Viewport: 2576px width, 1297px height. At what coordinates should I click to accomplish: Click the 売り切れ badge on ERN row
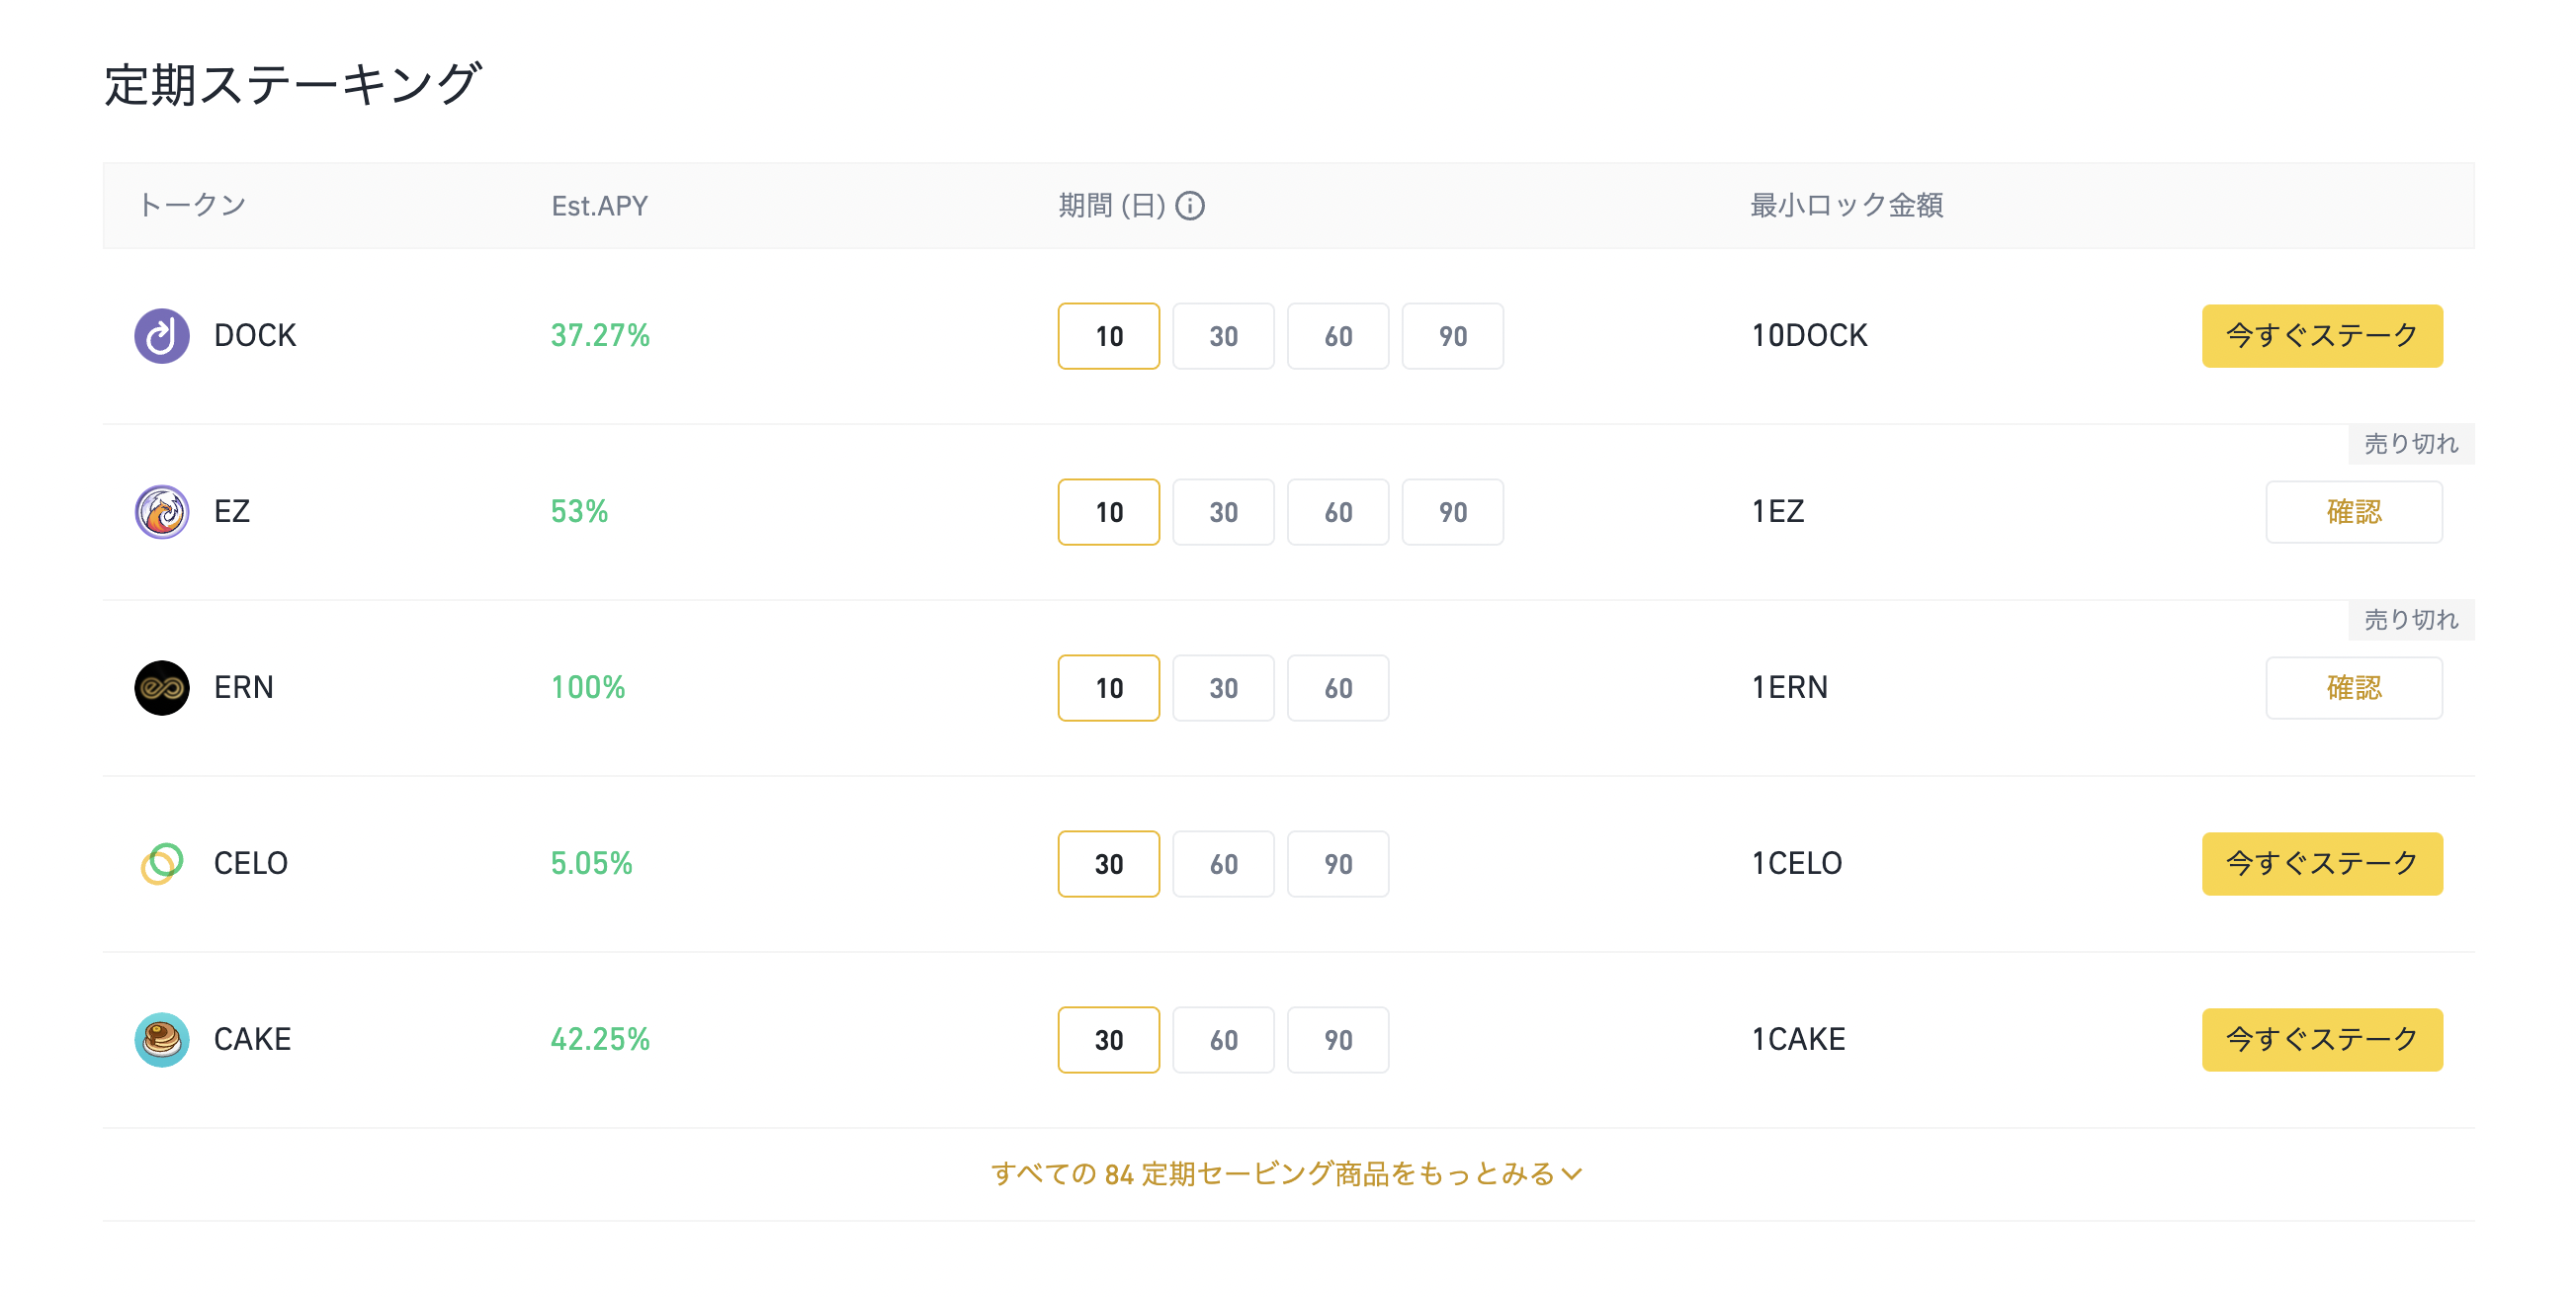(2411, 620)
